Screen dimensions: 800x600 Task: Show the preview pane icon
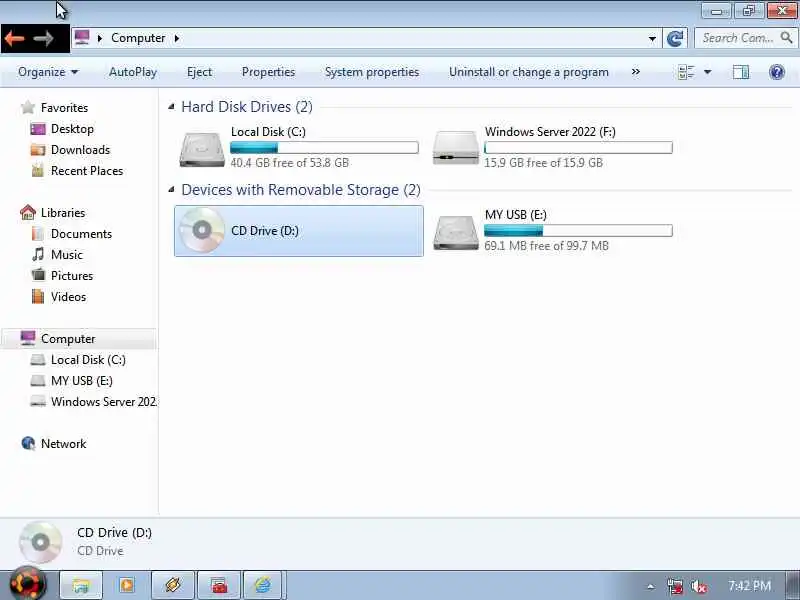click(x=741, y=72)
